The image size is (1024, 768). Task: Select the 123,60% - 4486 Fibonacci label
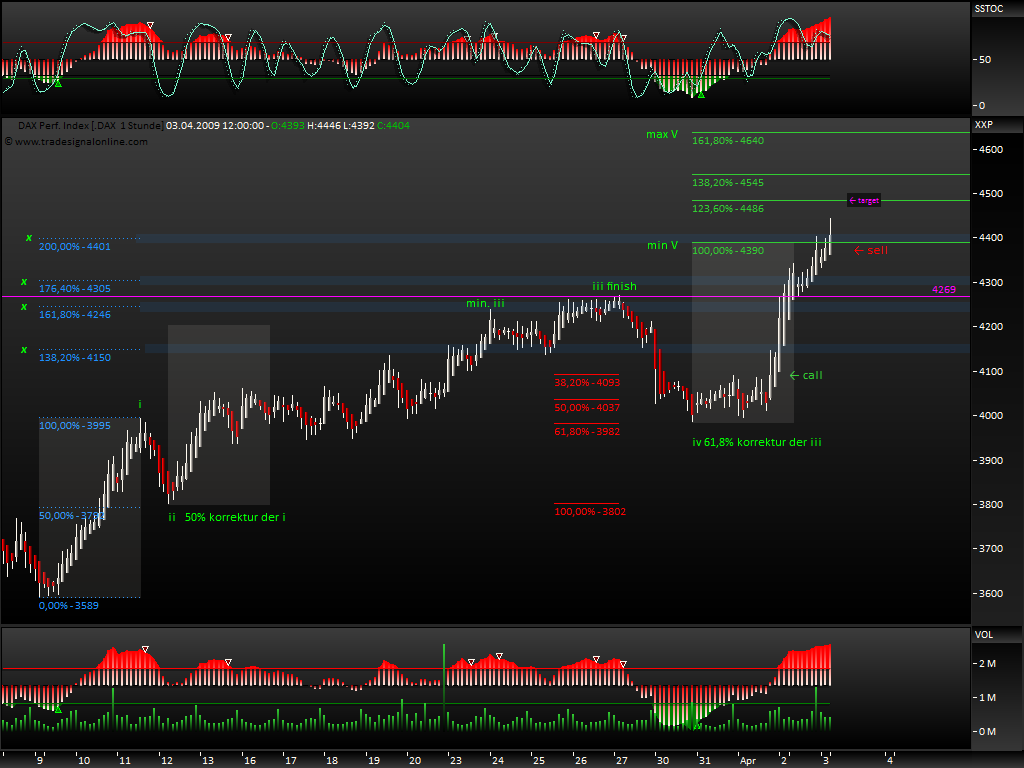(x=728, y=208)
